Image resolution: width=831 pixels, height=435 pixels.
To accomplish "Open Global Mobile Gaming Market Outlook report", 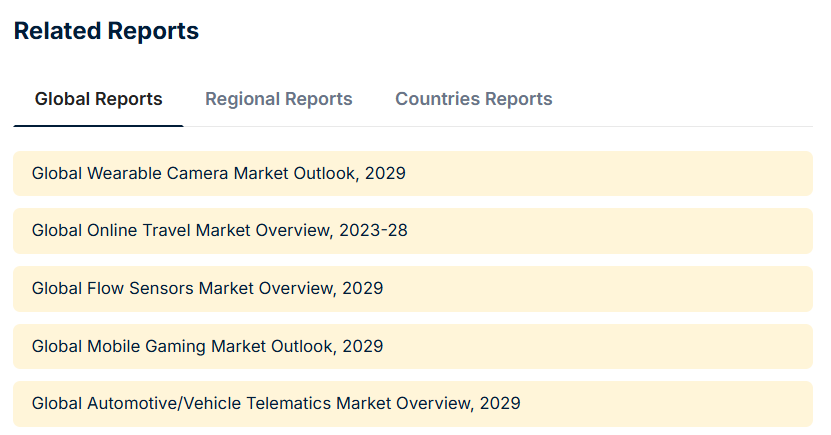I will click(207, 346).
